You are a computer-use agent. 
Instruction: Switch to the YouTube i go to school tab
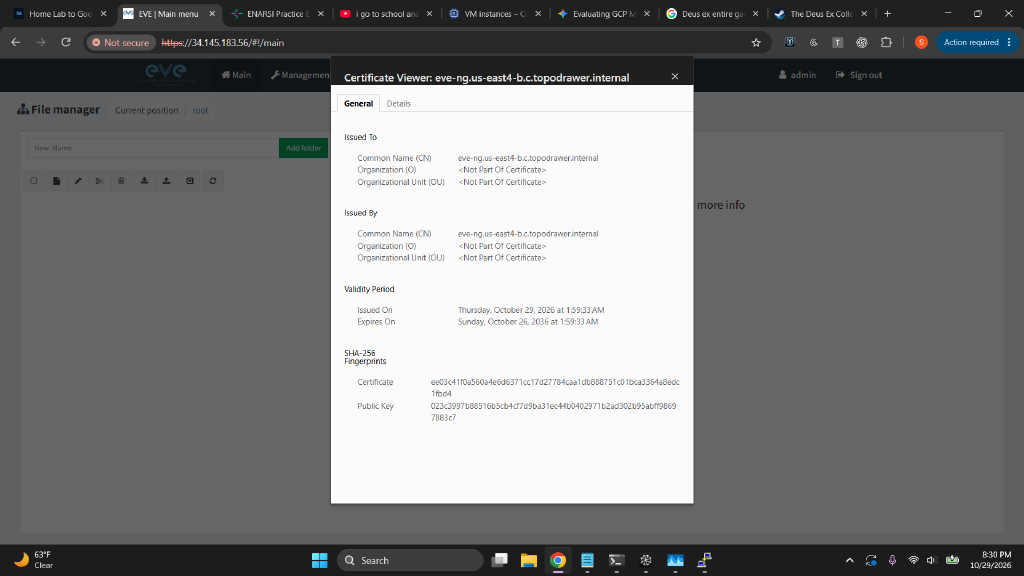click(x=386, y=14)
